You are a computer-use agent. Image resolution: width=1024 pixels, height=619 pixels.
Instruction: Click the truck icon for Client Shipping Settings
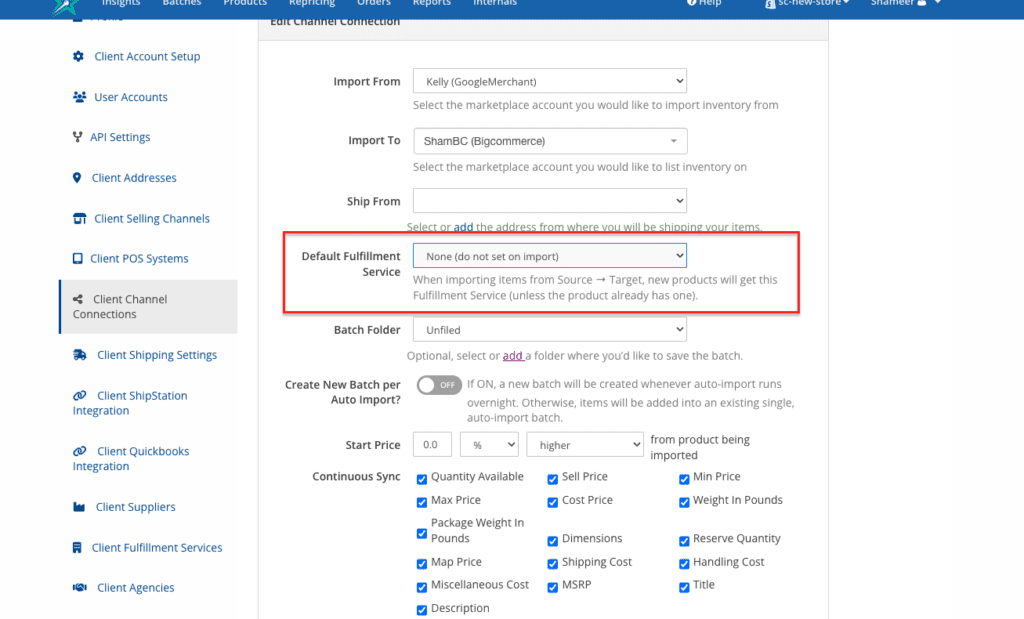[80, 355]
